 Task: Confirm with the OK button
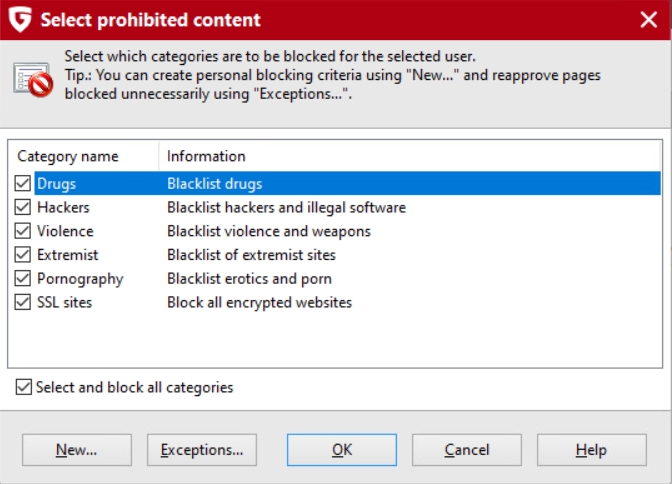[x=342, y=450]
